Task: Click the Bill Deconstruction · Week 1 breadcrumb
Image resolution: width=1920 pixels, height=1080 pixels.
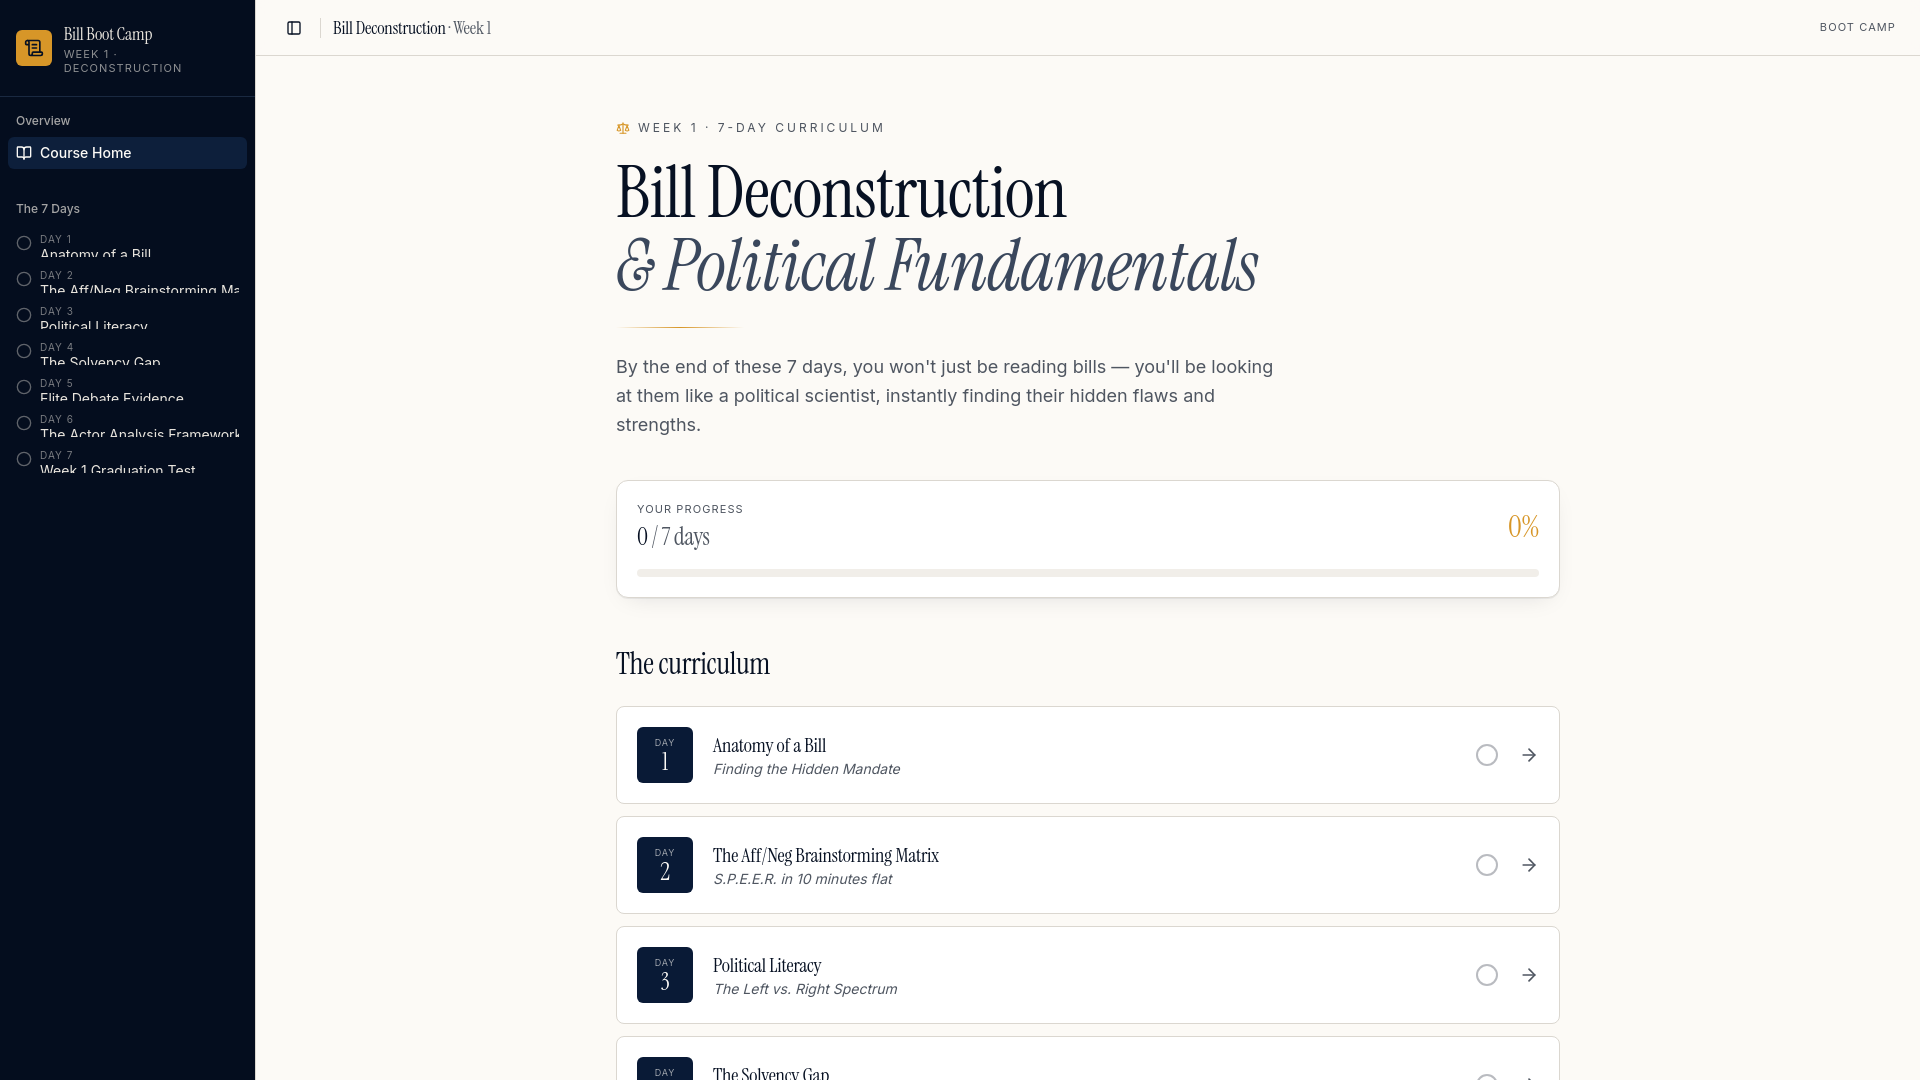Action: [412, 28]
